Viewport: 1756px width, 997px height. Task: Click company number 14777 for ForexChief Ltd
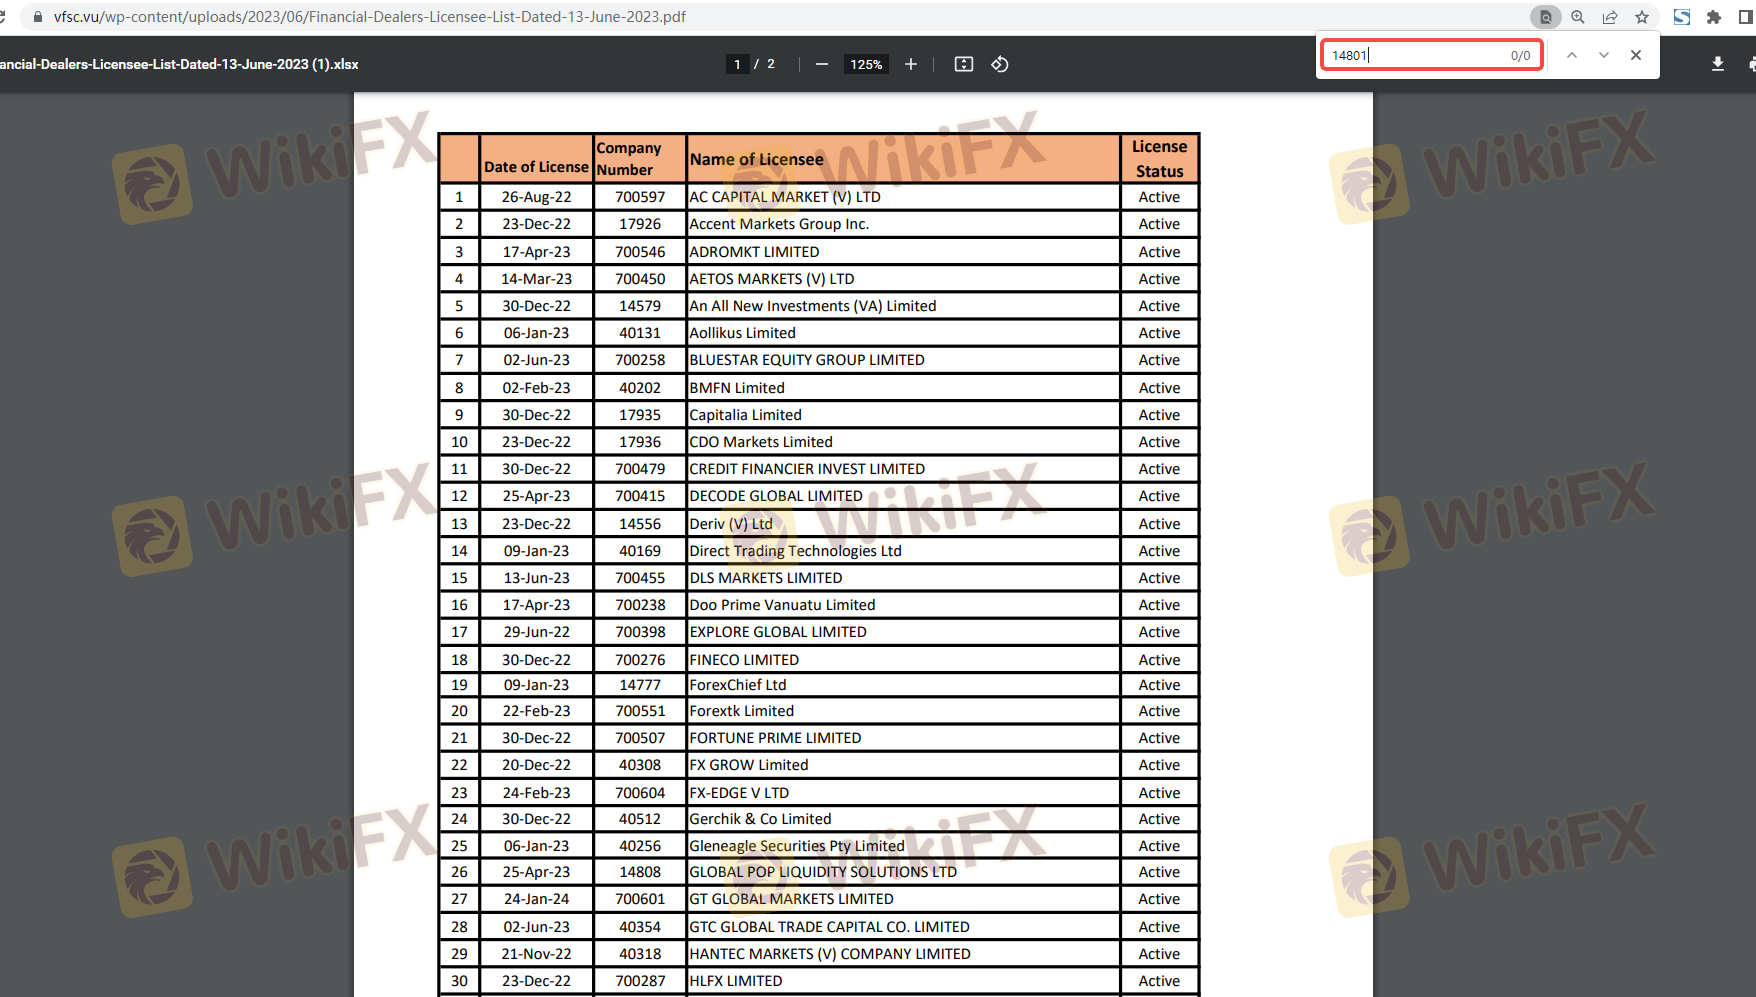pos(640,685)
